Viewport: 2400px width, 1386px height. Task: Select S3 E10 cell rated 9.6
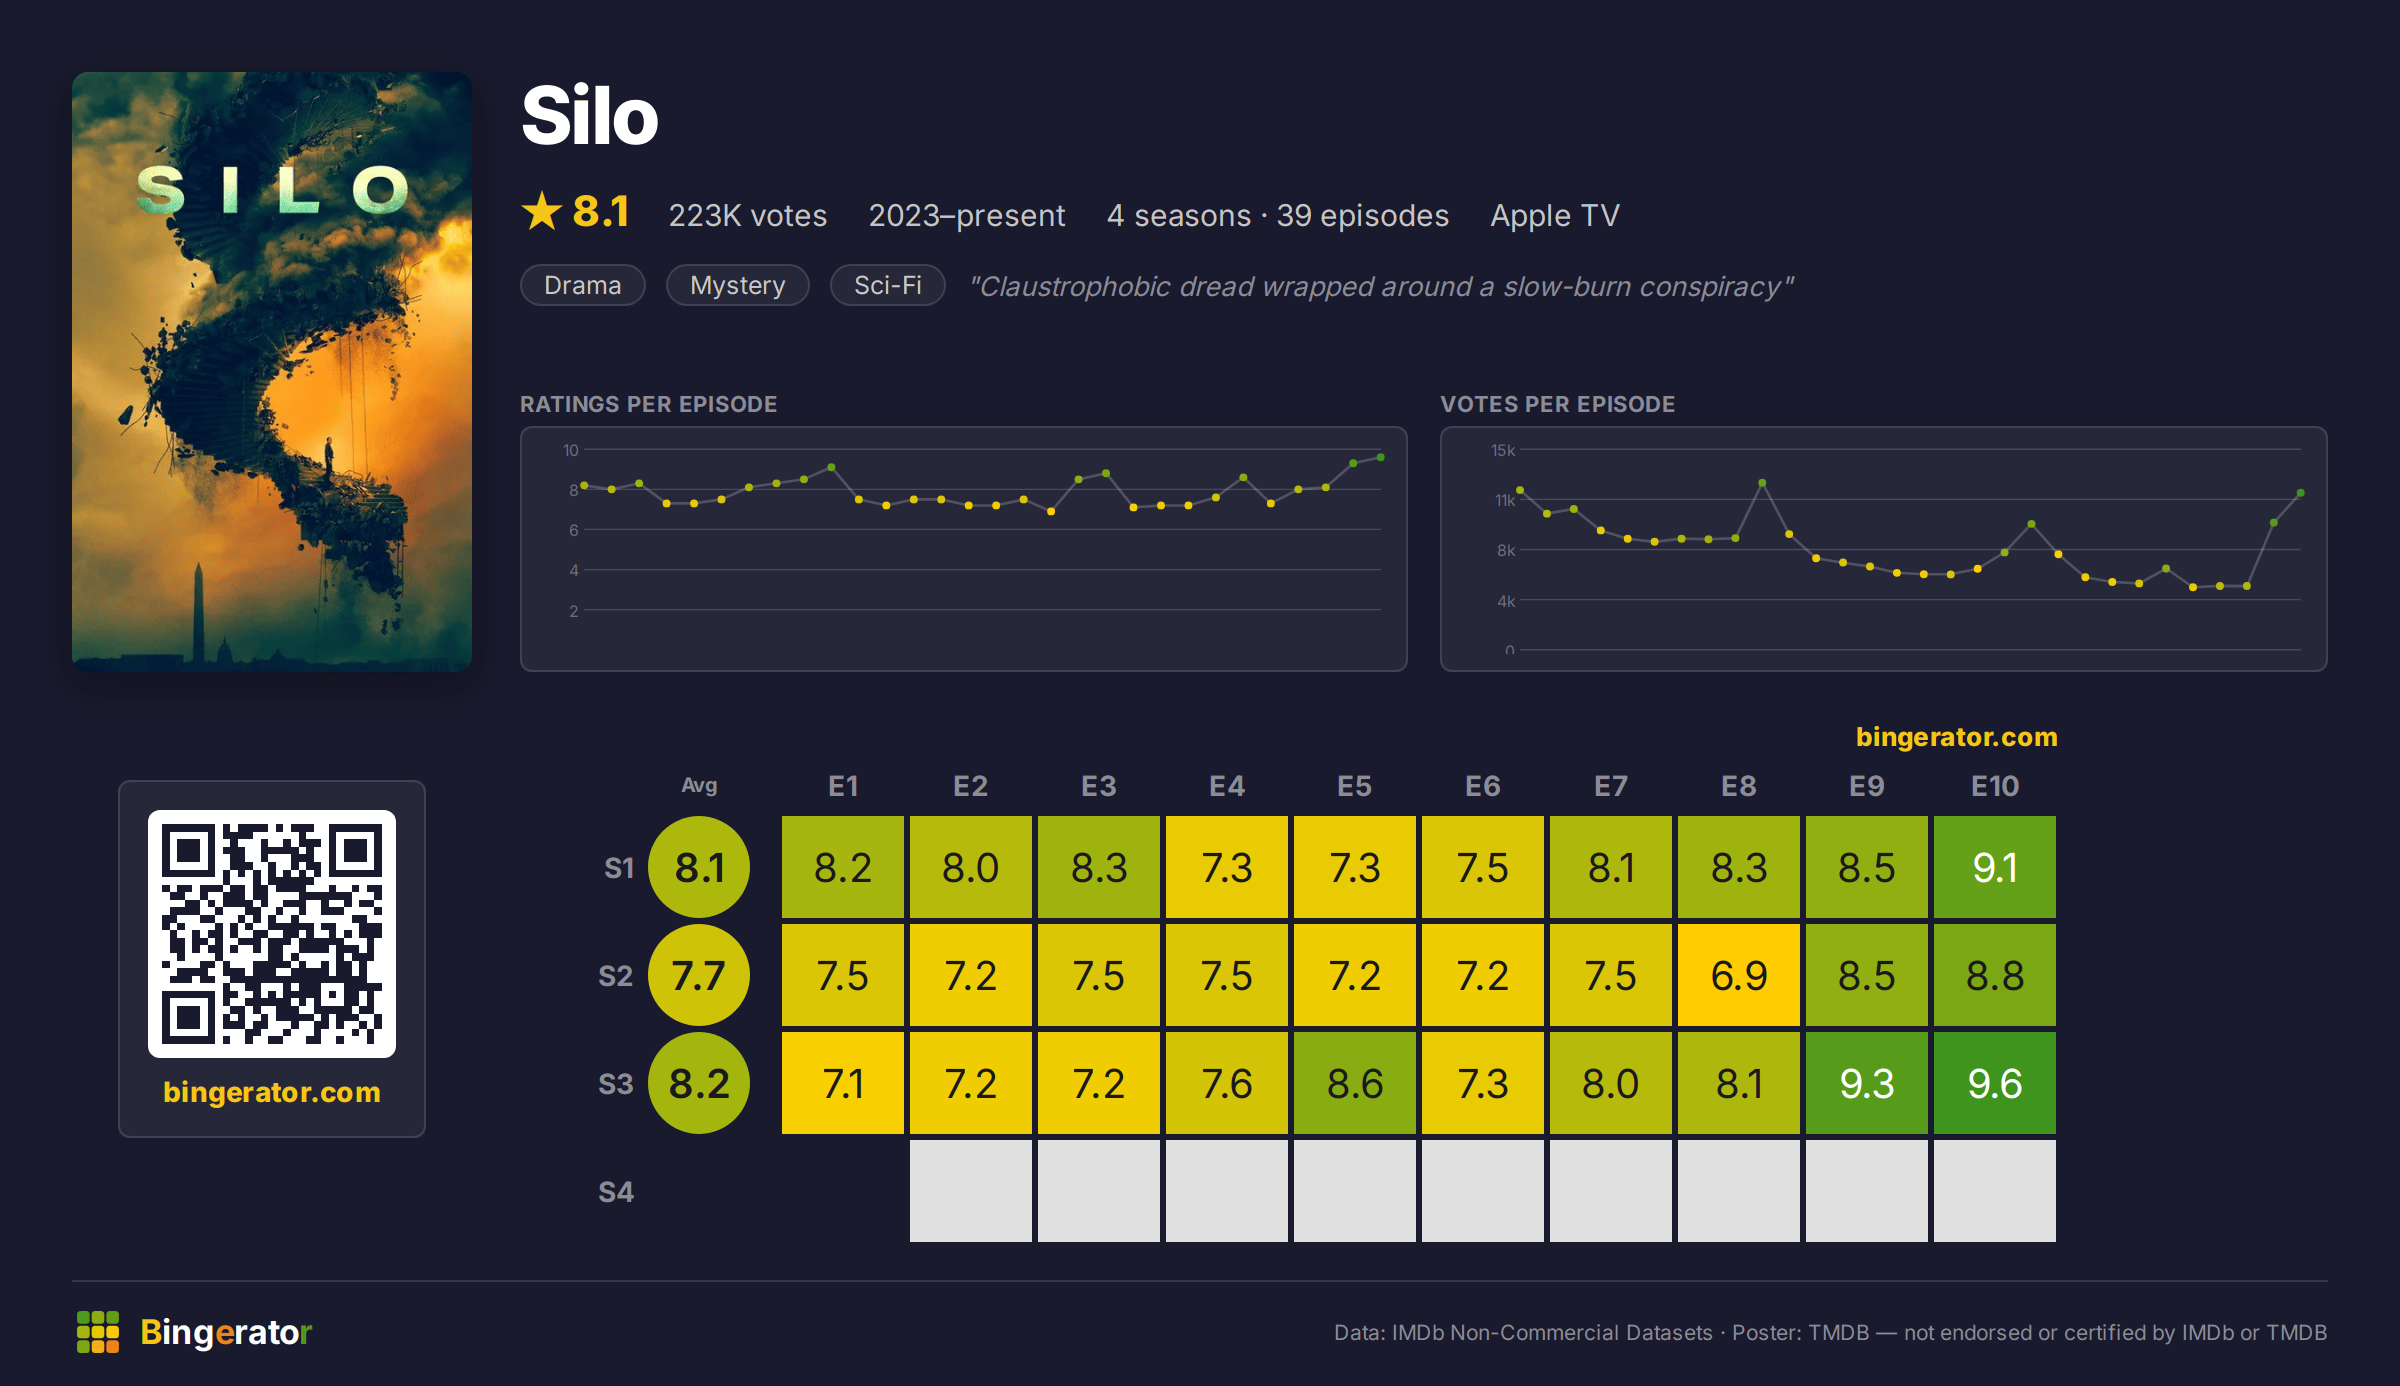pyautogui.click(x=1995, y=1083)
